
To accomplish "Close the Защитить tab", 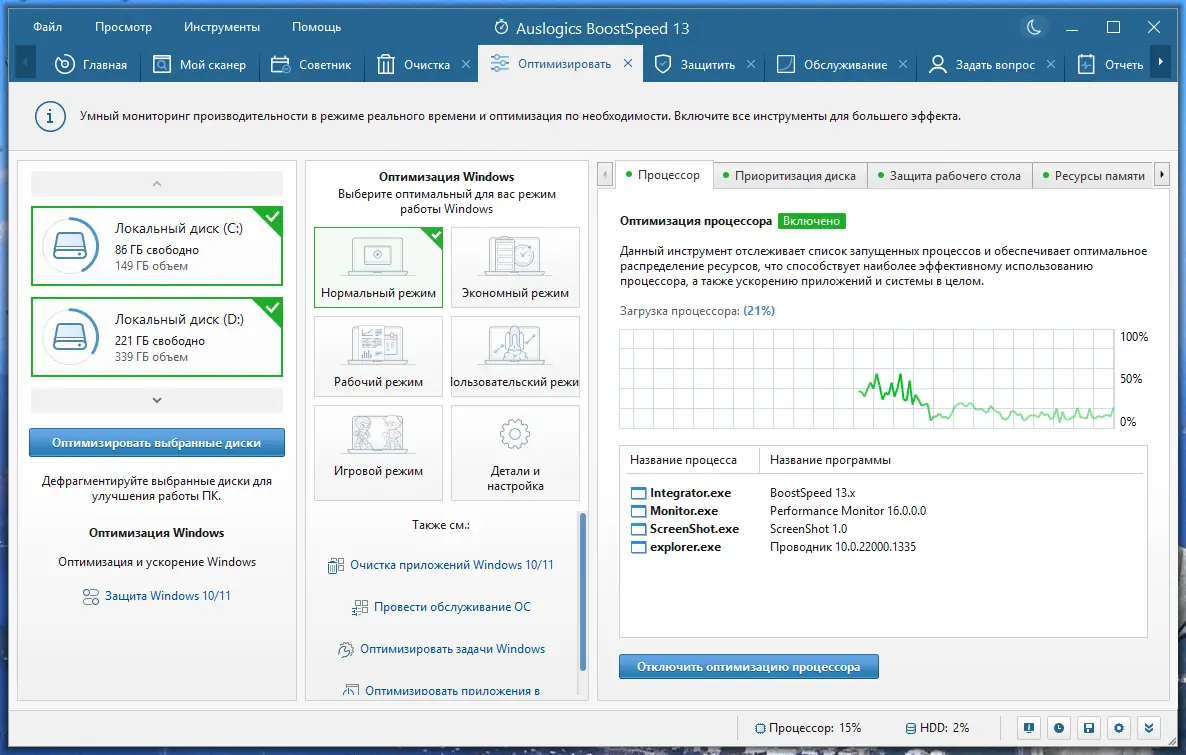I will 750,64.
